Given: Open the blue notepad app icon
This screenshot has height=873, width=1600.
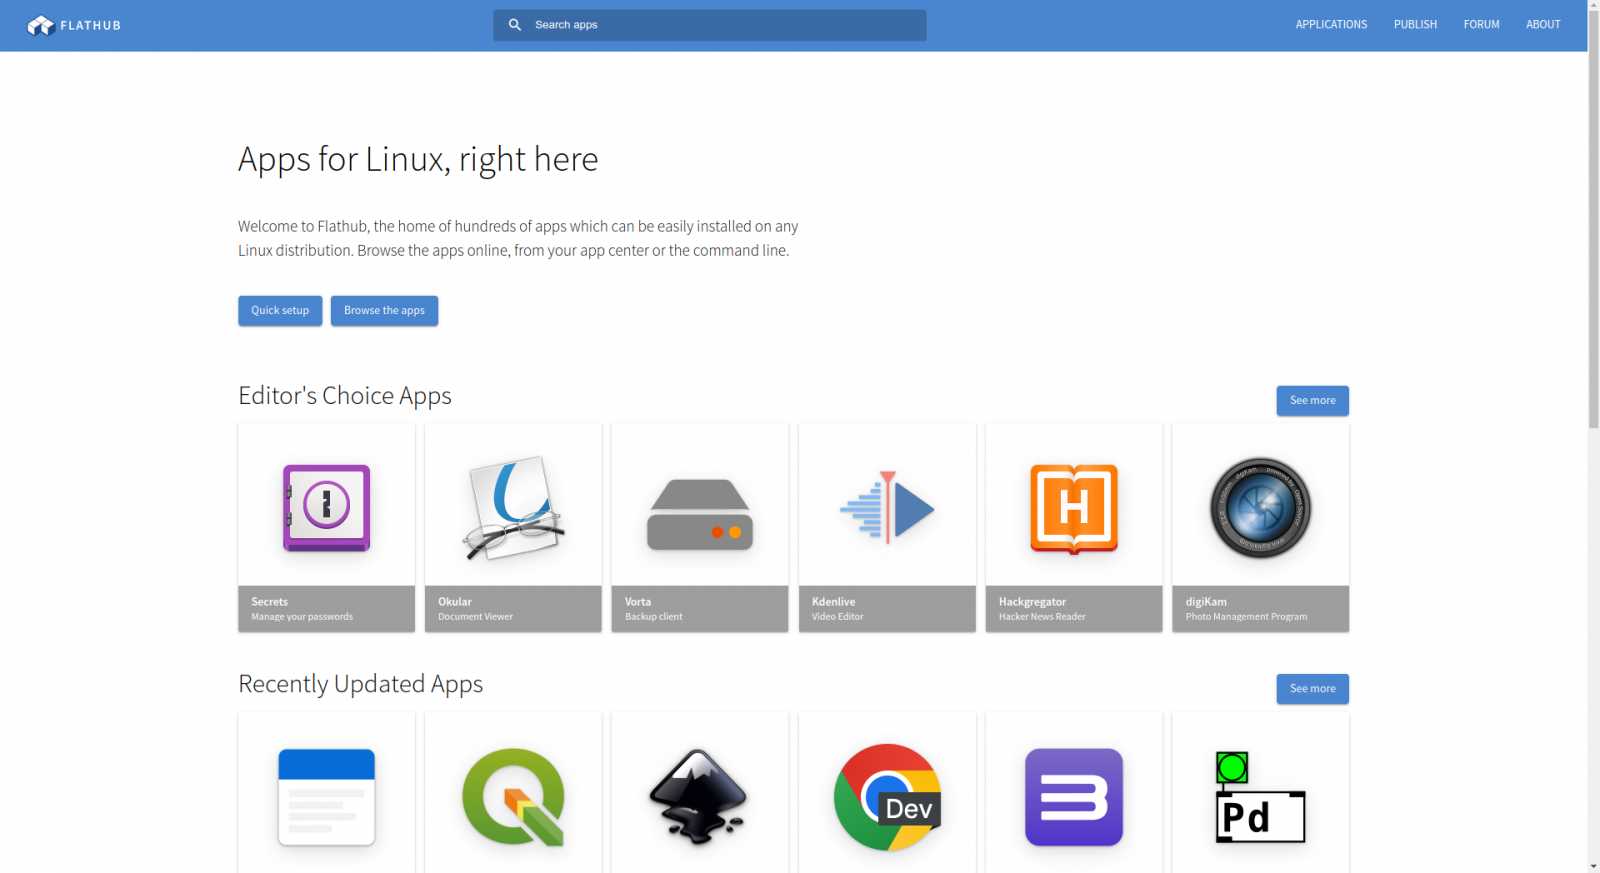Looking at the screenshot, I should click(326, 797).
